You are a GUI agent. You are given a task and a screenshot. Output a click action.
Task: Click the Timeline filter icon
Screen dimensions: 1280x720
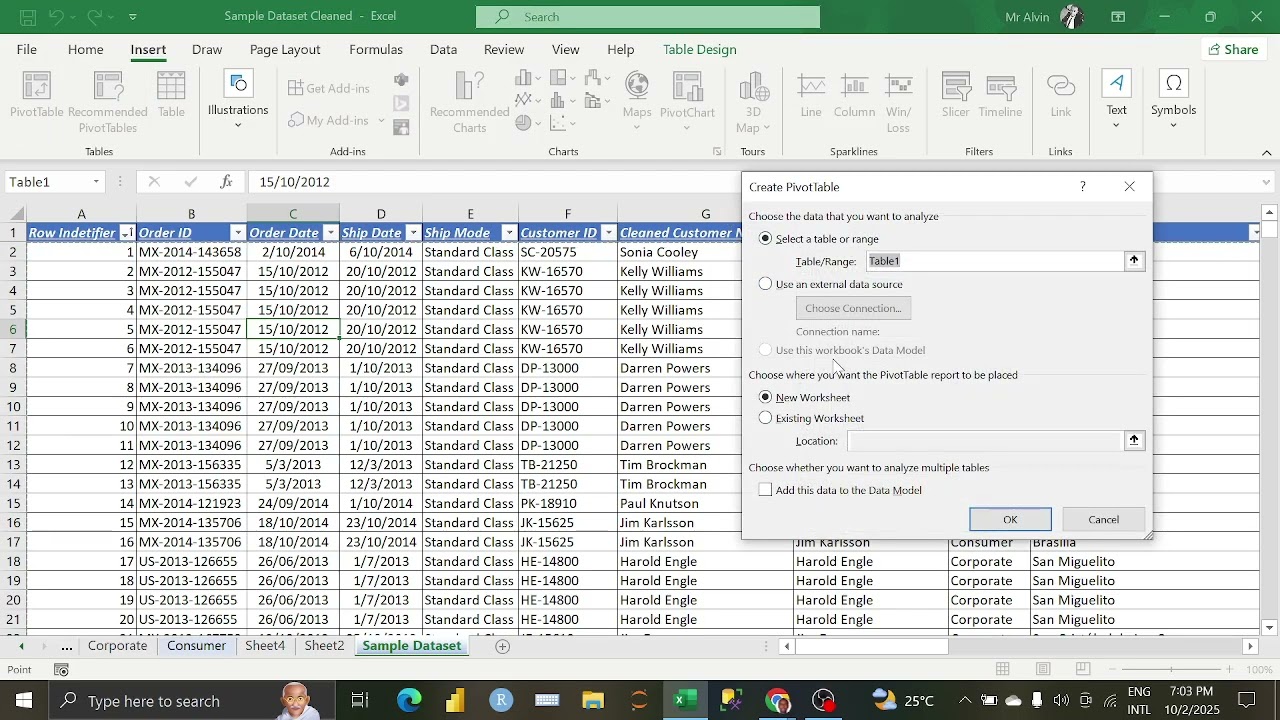tap(1000, 96)
